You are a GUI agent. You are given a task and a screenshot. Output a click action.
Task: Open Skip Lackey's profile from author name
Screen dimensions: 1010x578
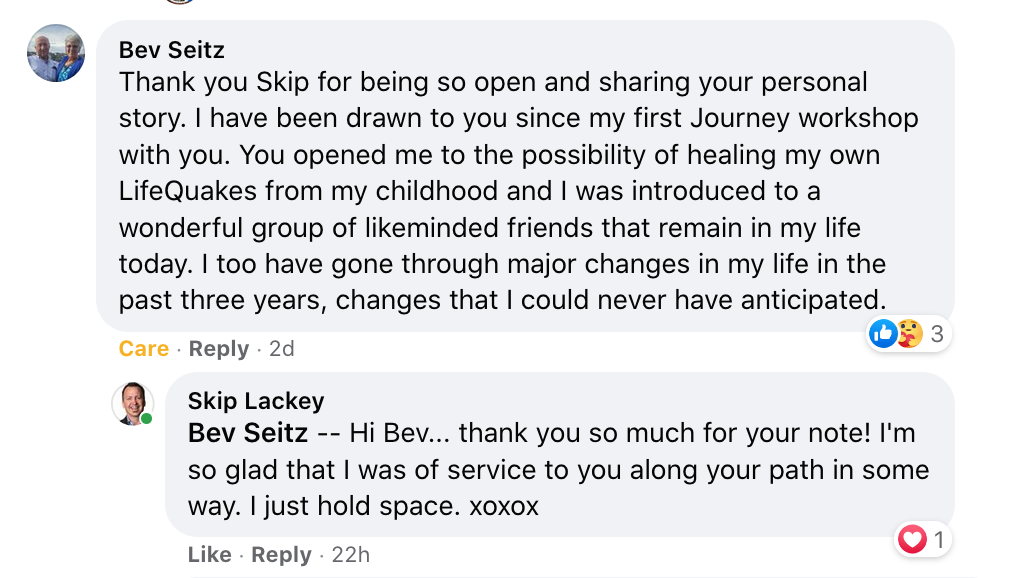coord(256,401)
